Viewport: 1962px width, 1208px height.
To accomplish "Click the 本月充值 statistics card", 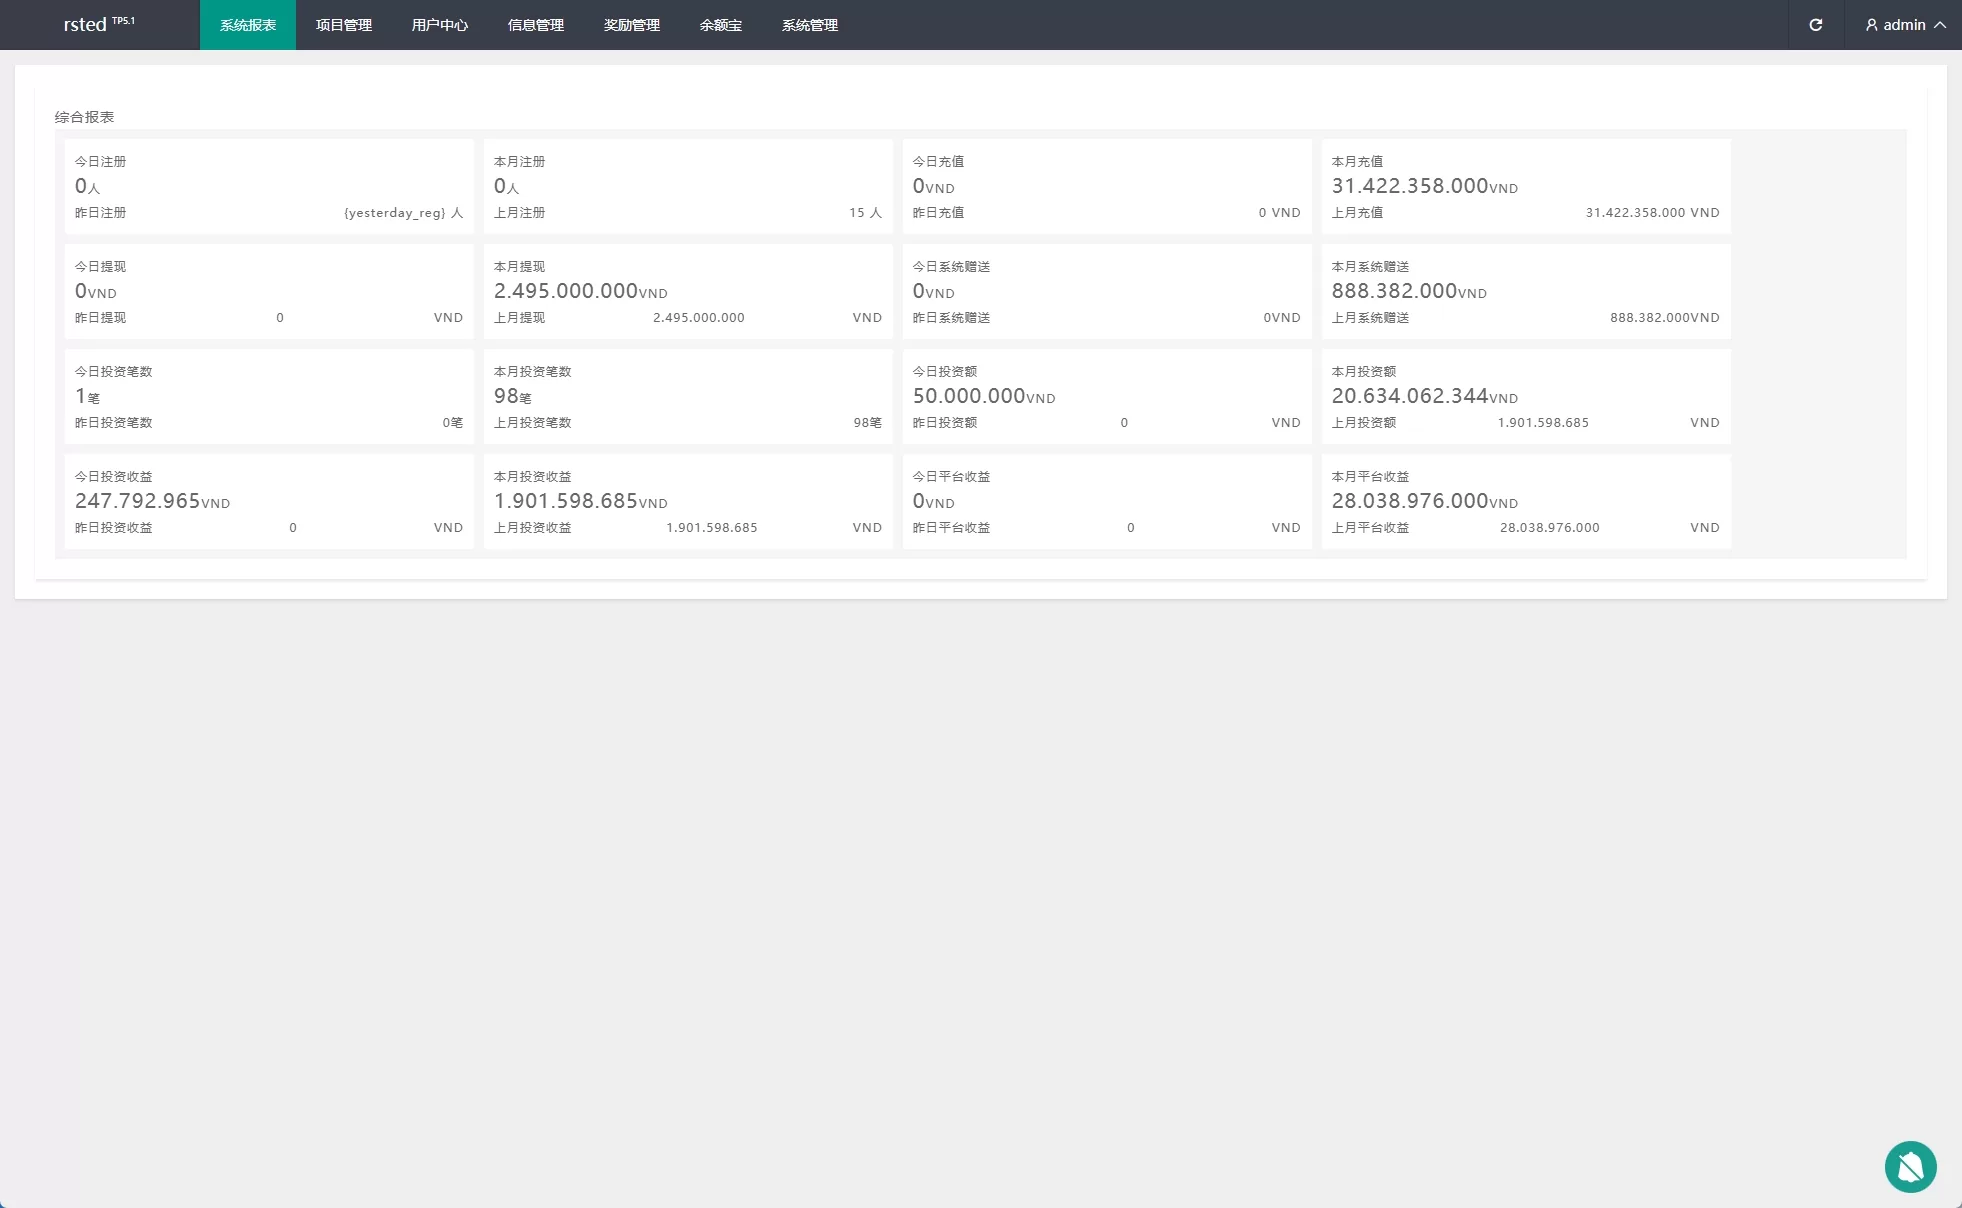I will point(1525,186).
